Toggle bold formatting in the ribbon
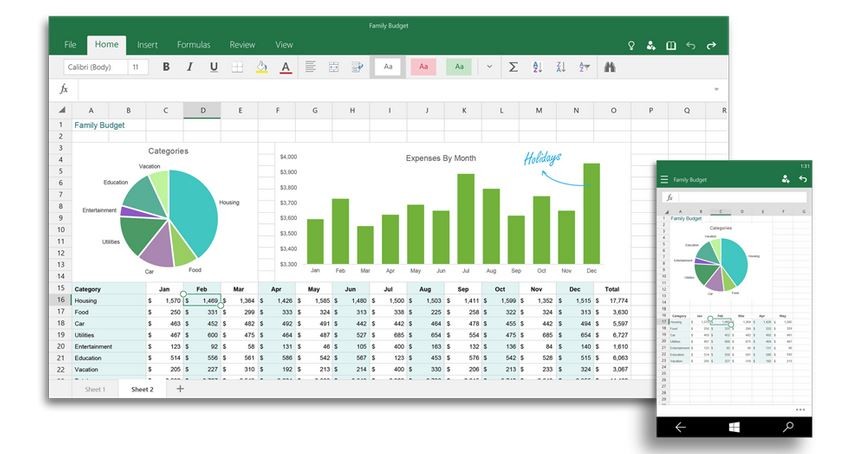This screenshot has height=454, width=842. 166,67
